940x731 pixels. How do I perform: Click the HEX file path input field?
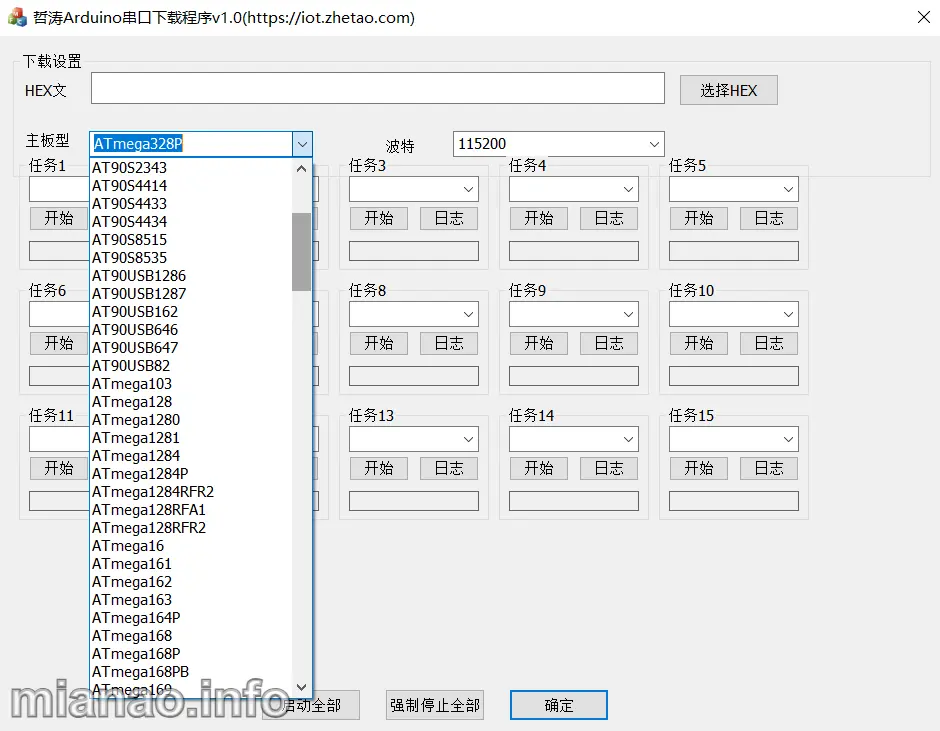point(377,89)
